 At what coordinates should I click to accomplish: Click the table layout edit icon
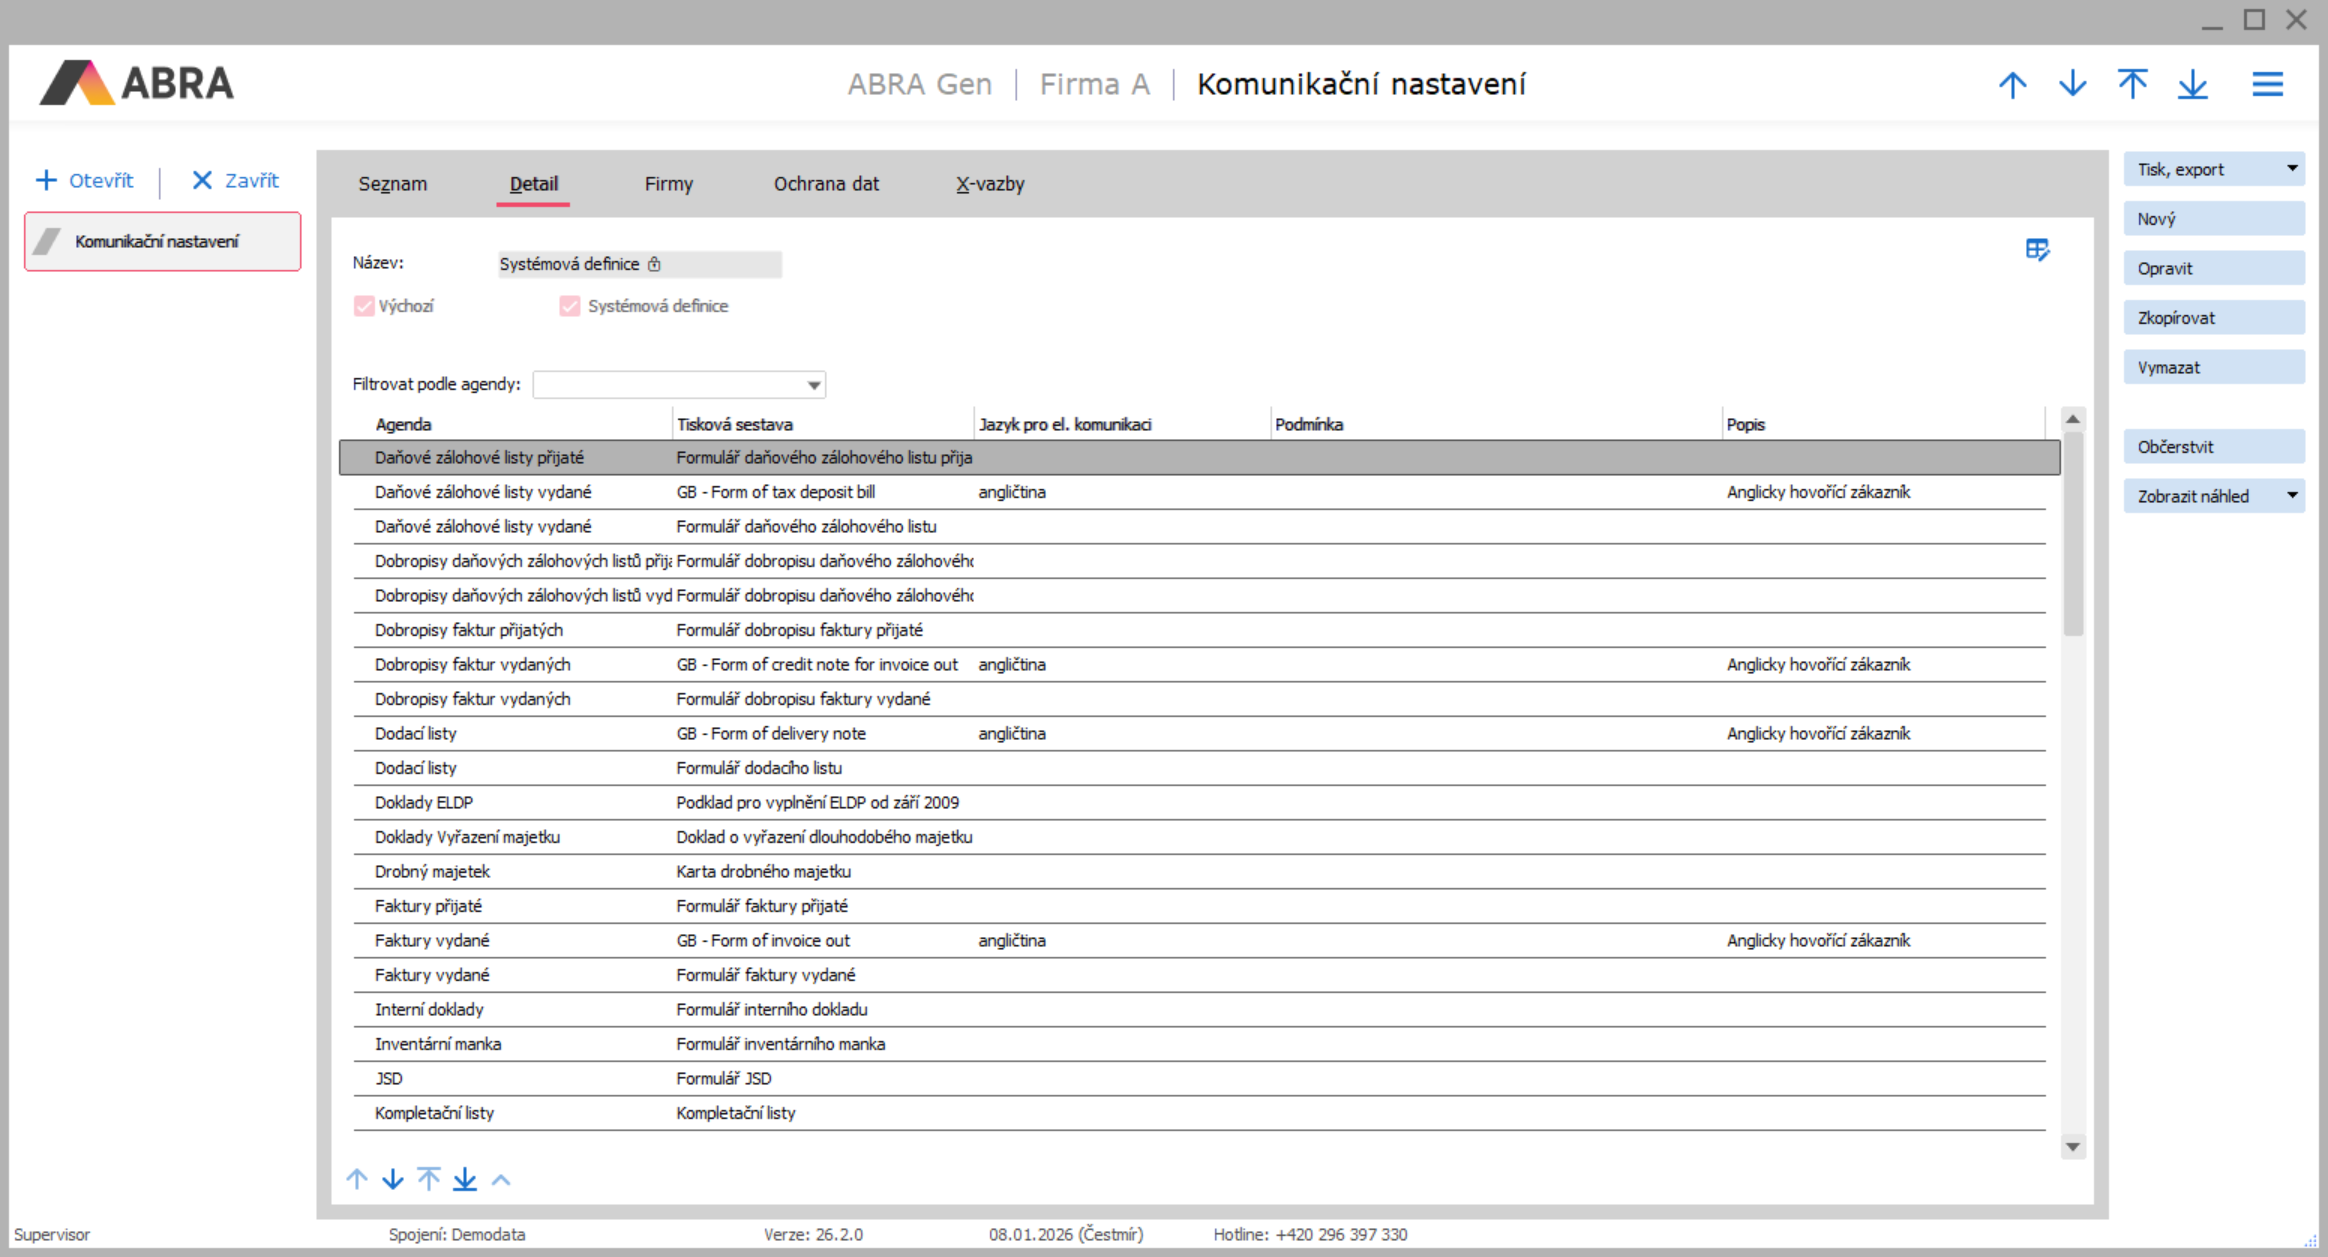[x=2037, y=249]
